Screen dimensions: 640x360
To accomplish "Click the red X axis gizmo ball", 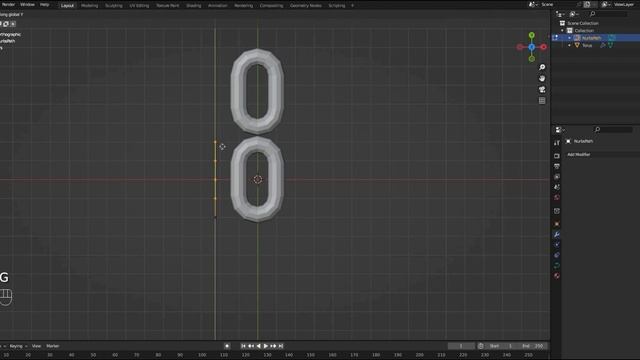I will pyautogui.click(x=543, y=47).
